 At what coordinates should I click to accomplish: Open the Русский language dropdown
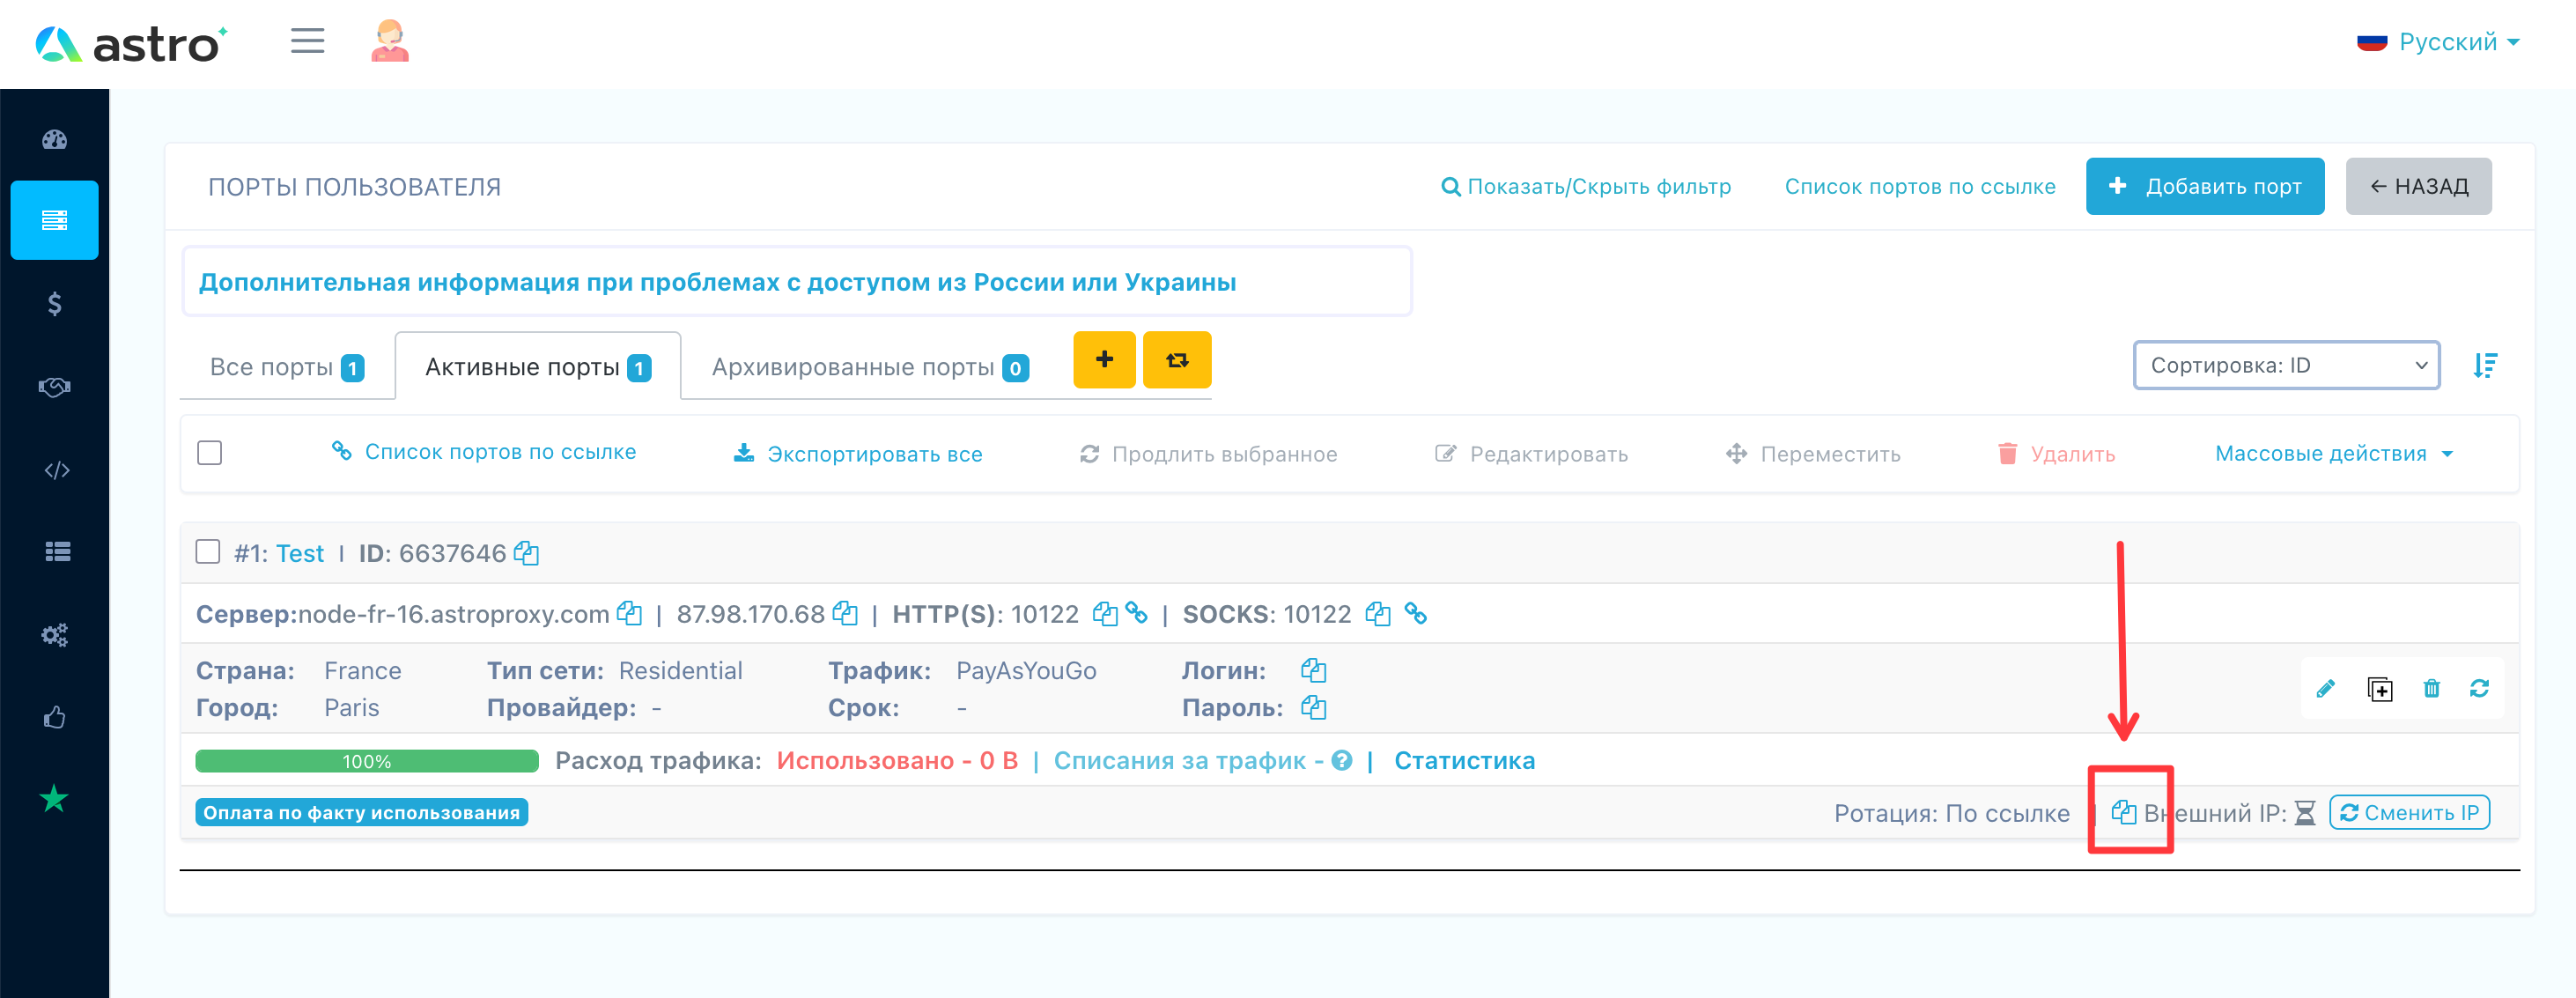[2438, 41]
